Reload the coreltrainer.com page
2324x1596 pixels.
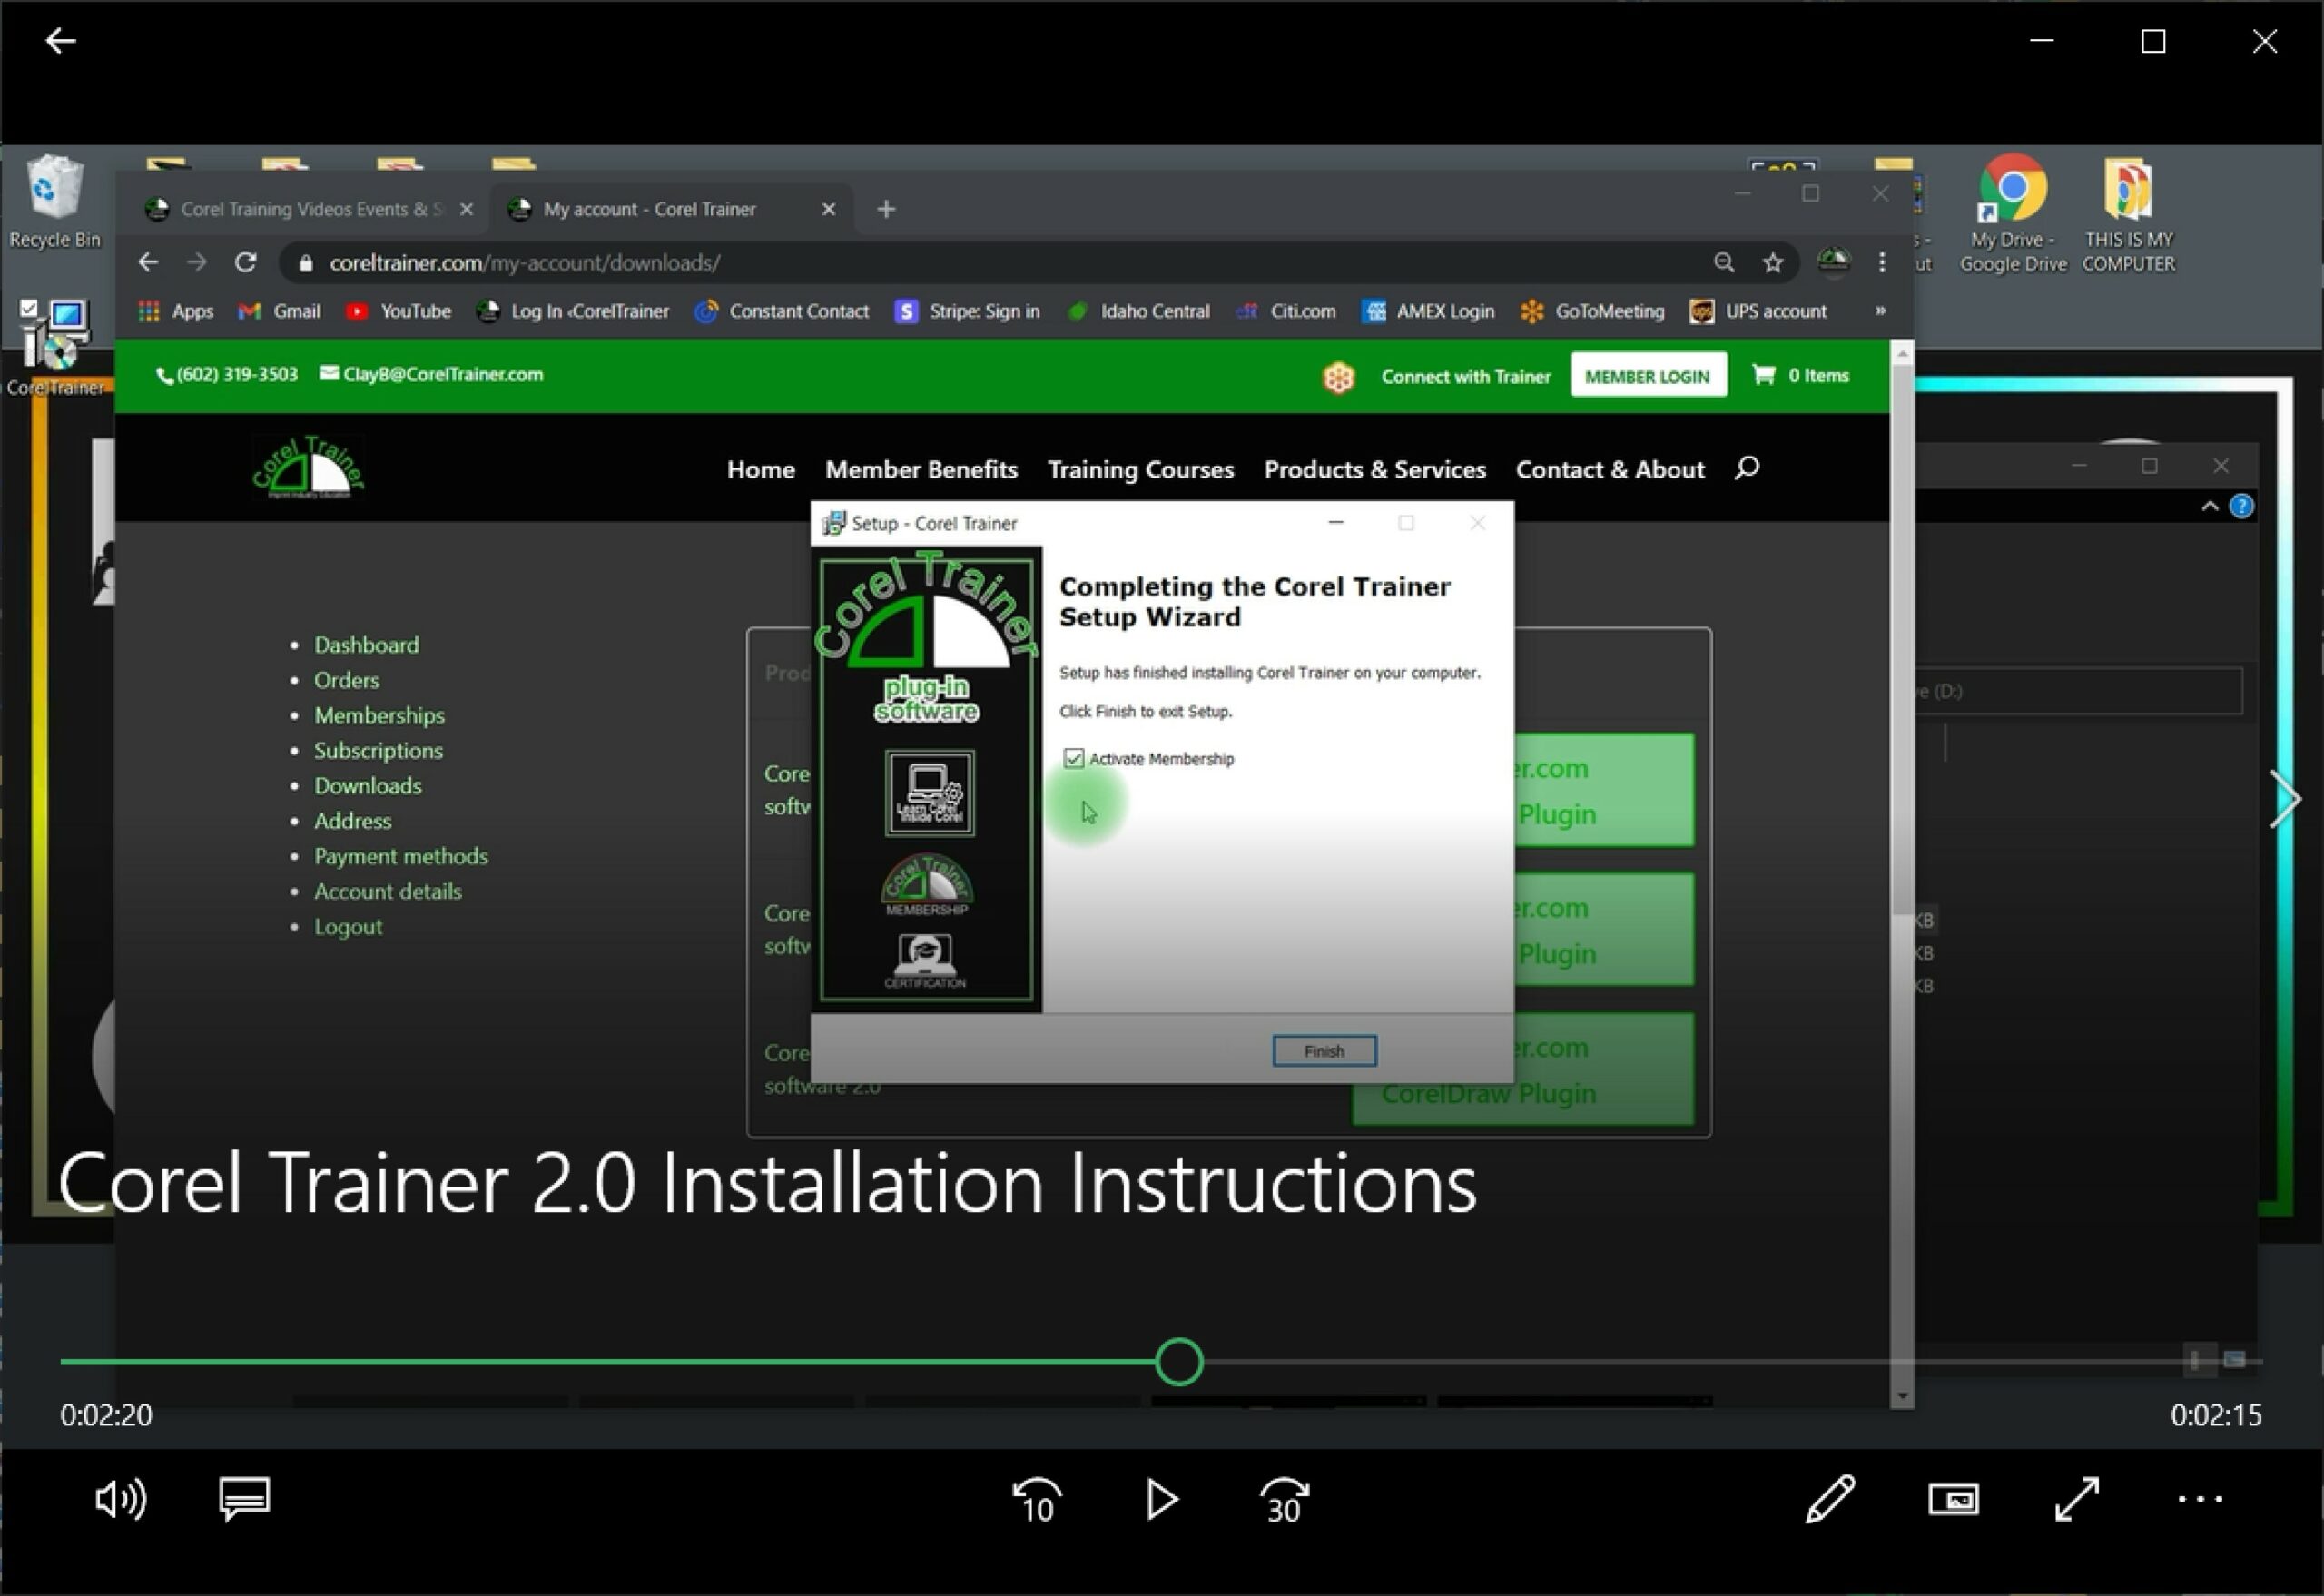click(x=246, y=262)
